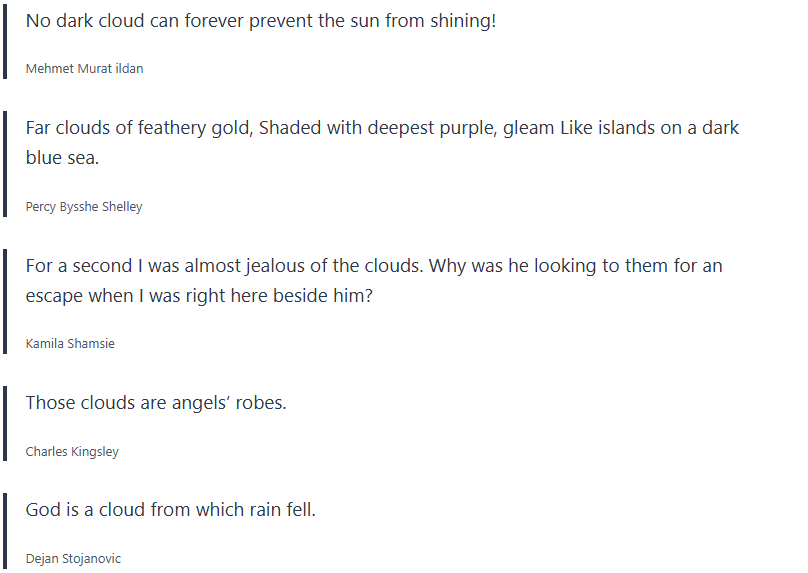Click the author name Percy Bysshe Shelley
The width and height of the screenshot is (808, 573).
pos(84,207)
